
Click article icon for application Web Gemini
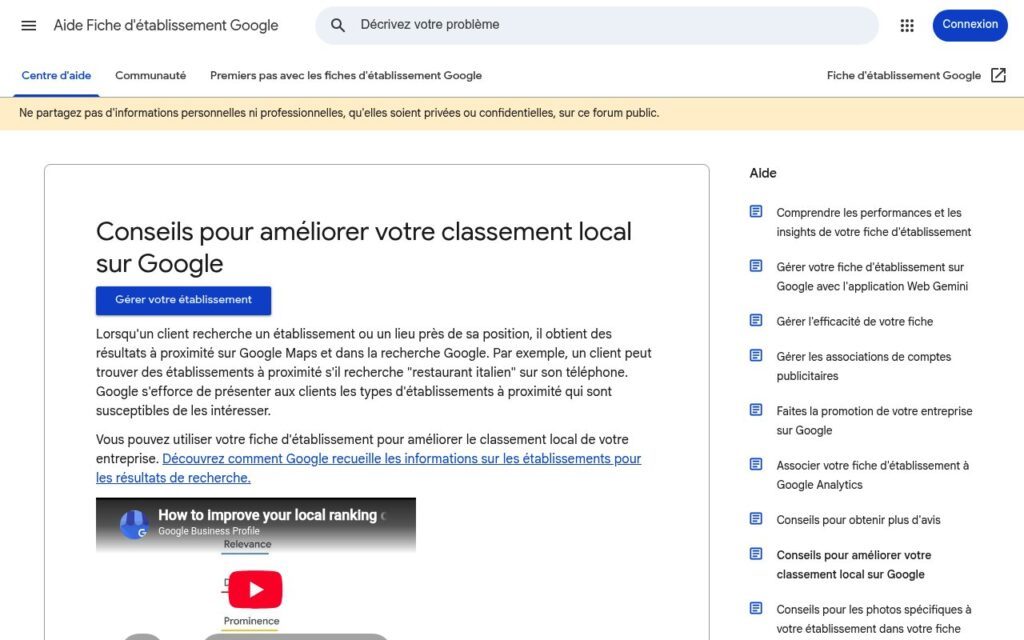[756, 266]
